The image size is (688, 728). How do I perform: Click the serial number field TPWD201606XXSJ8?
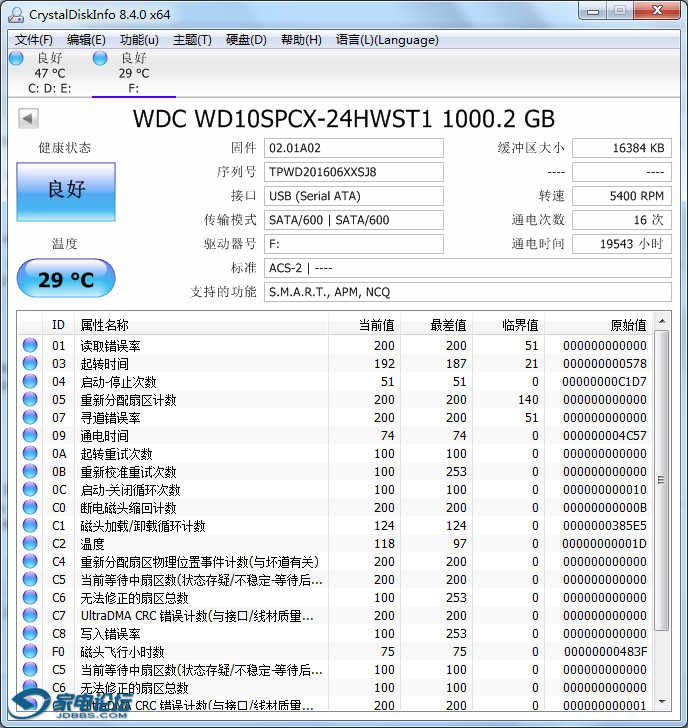354,172
